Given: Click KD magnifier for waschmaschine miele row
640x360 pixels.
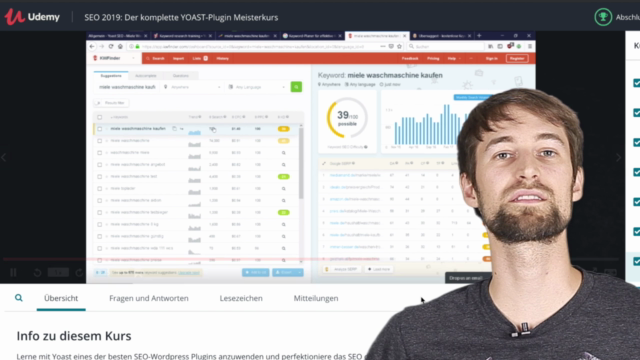Looking at the screenshot, I should (284, 153).
